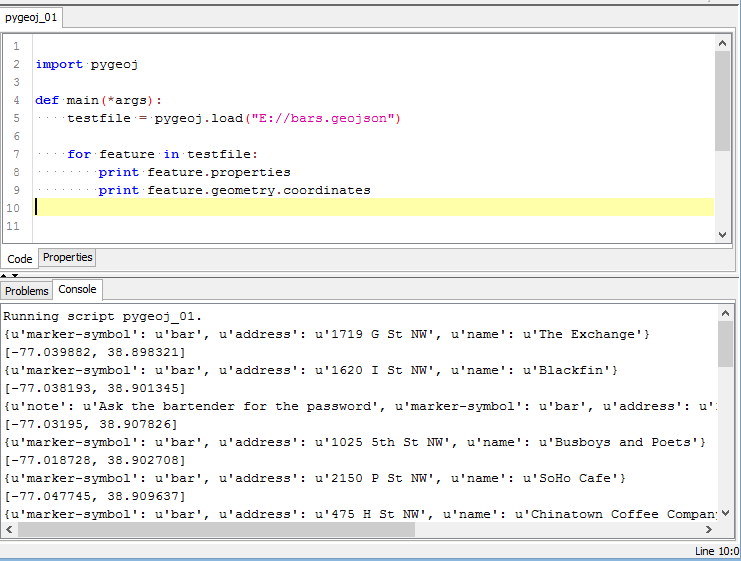Activate the Code tab
Image resolution: width=741 pixels, height=561 pixels.
click(x=20, y=259)
